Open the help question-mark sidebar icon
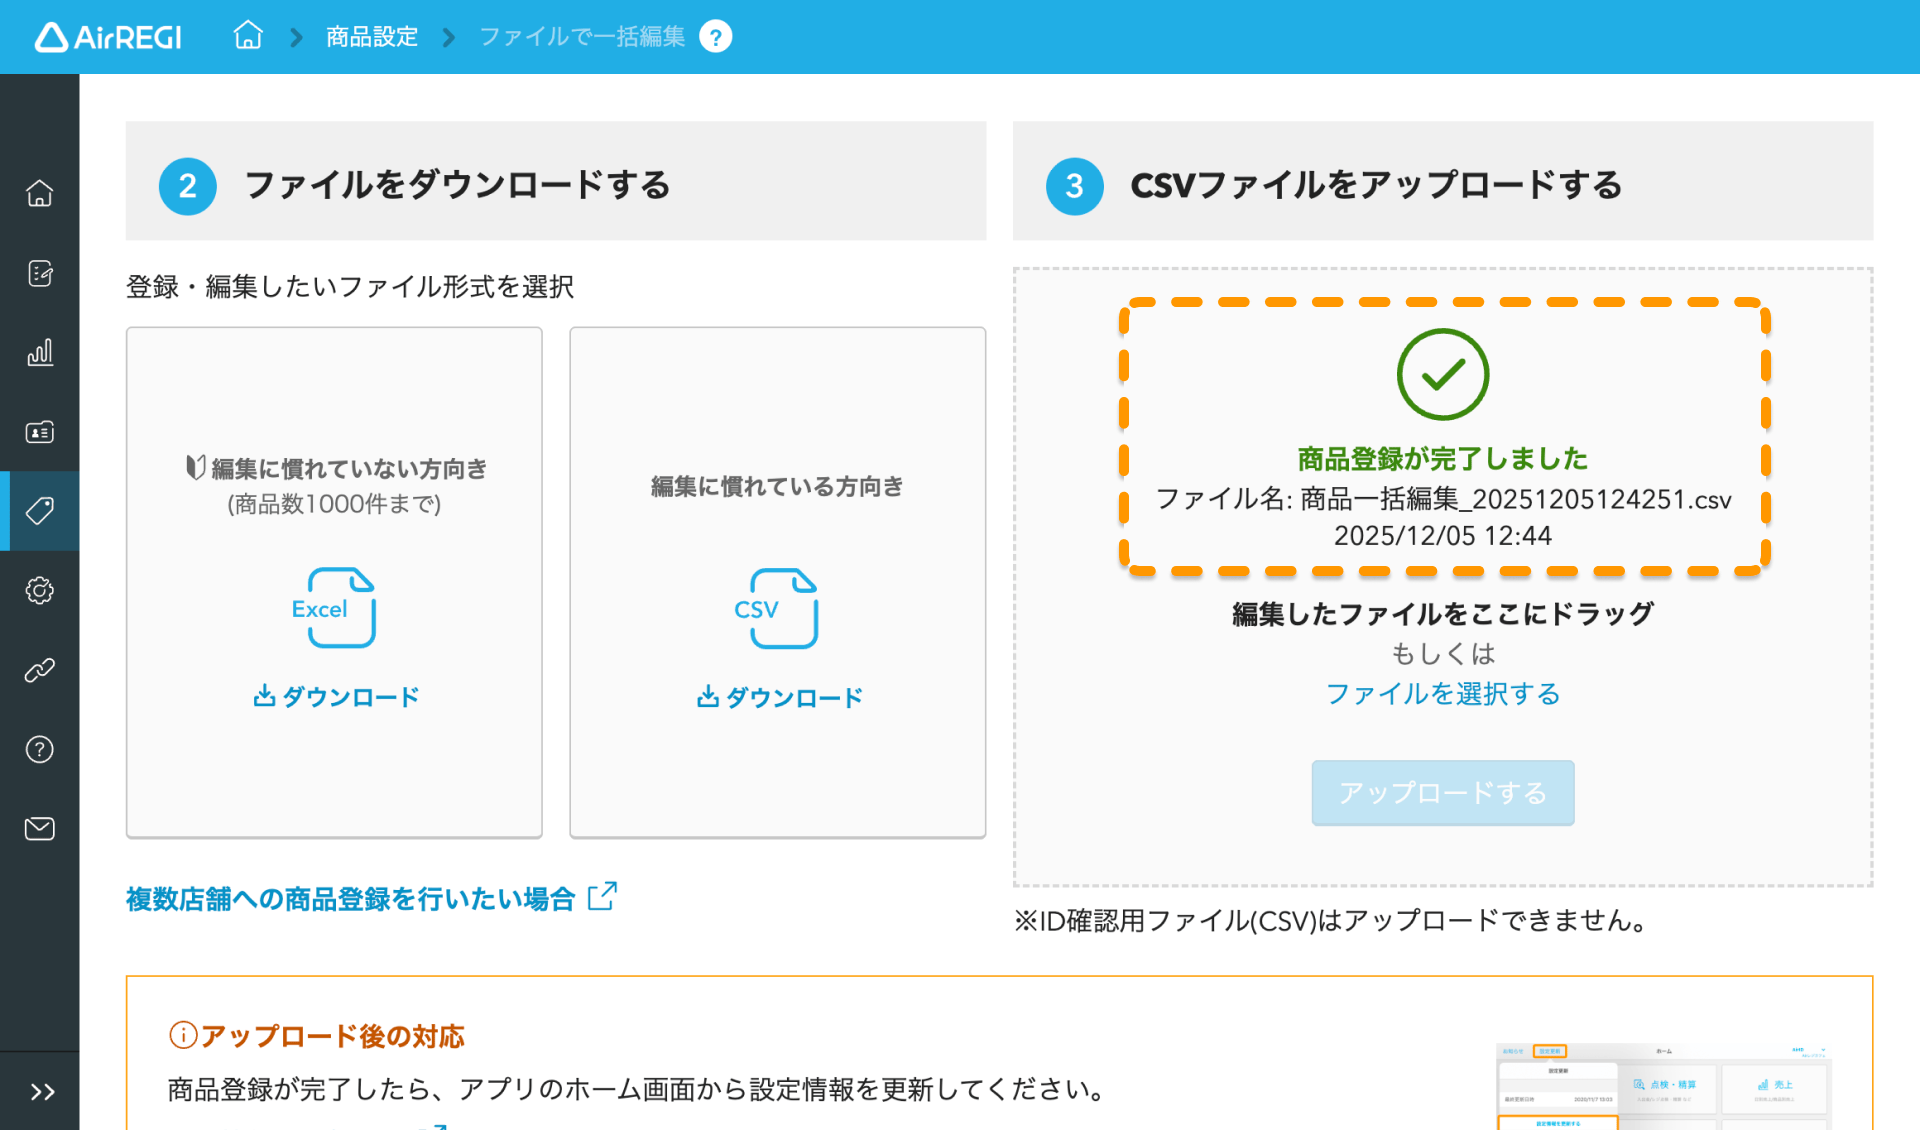 [40, 749]
